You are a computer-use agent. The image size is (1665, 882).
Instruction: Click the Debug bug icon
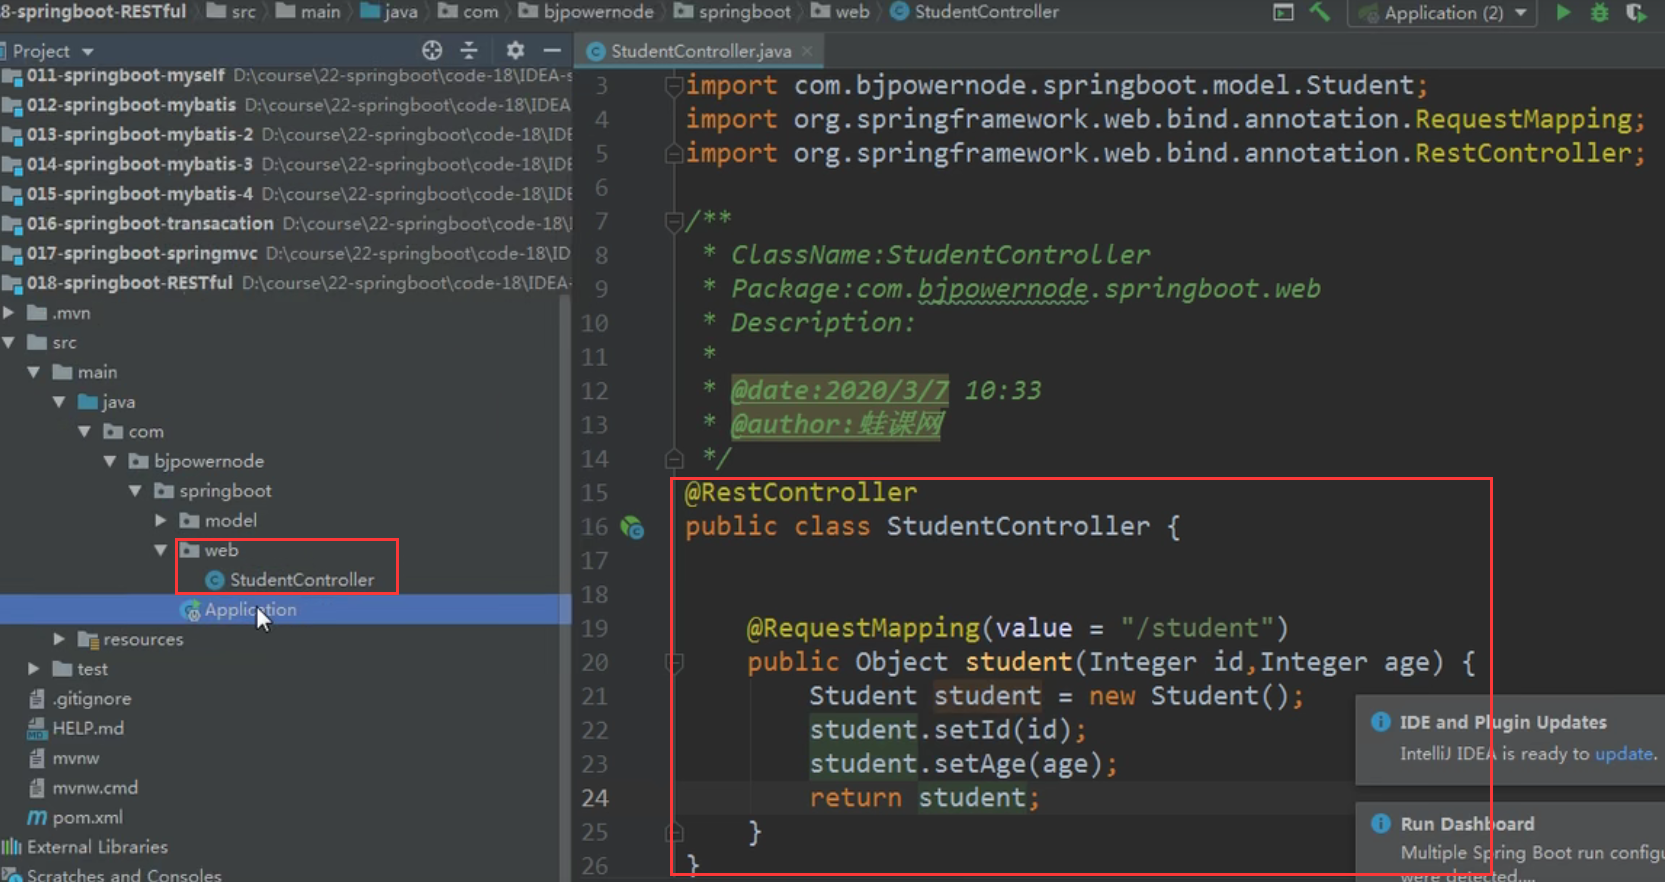coord(1600,12)
